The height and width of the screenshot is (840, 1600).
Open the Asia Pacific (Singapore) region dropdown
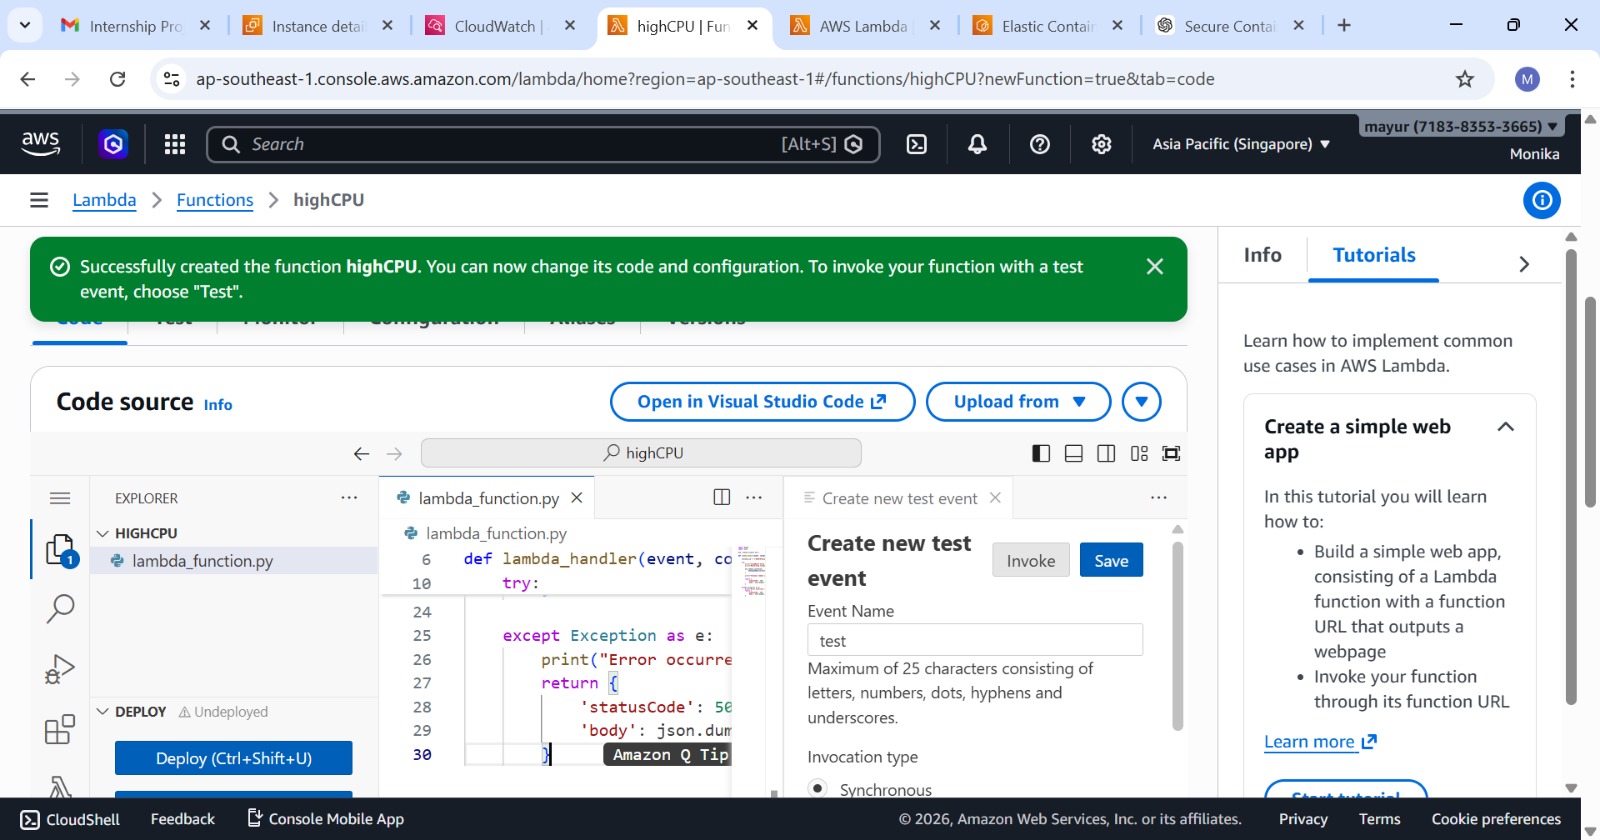1240,144
